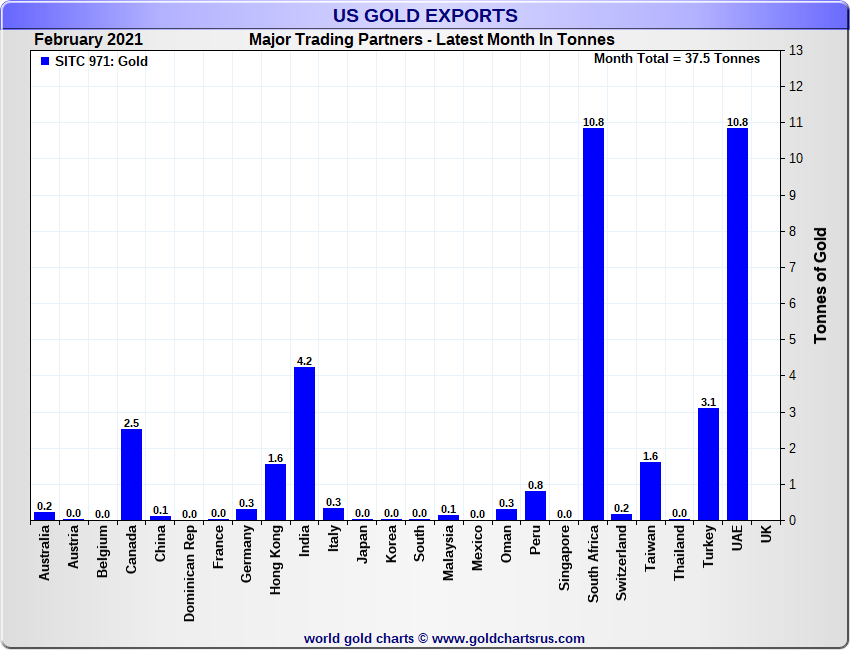
Task: Click the 0.3 value above Germany
Action: click(x=247, y=503)
